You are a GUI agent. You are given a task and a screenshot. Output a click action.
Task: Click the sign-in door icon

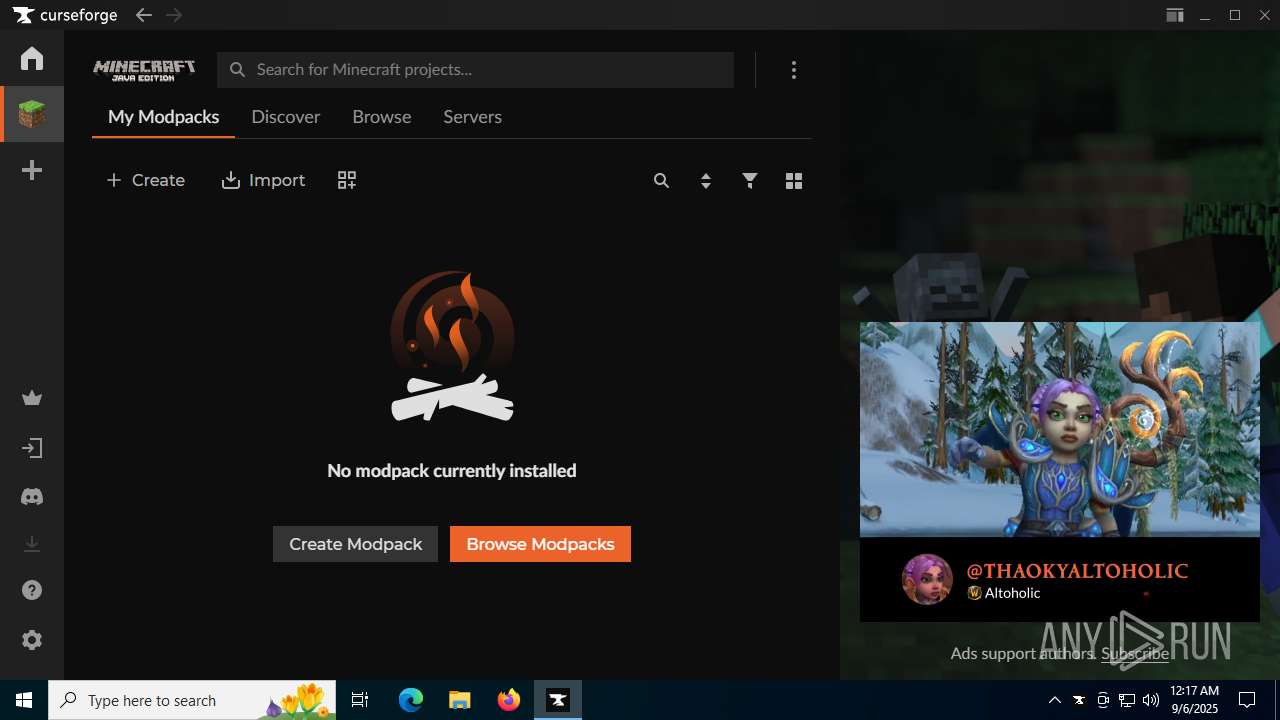tap(32, 448)
